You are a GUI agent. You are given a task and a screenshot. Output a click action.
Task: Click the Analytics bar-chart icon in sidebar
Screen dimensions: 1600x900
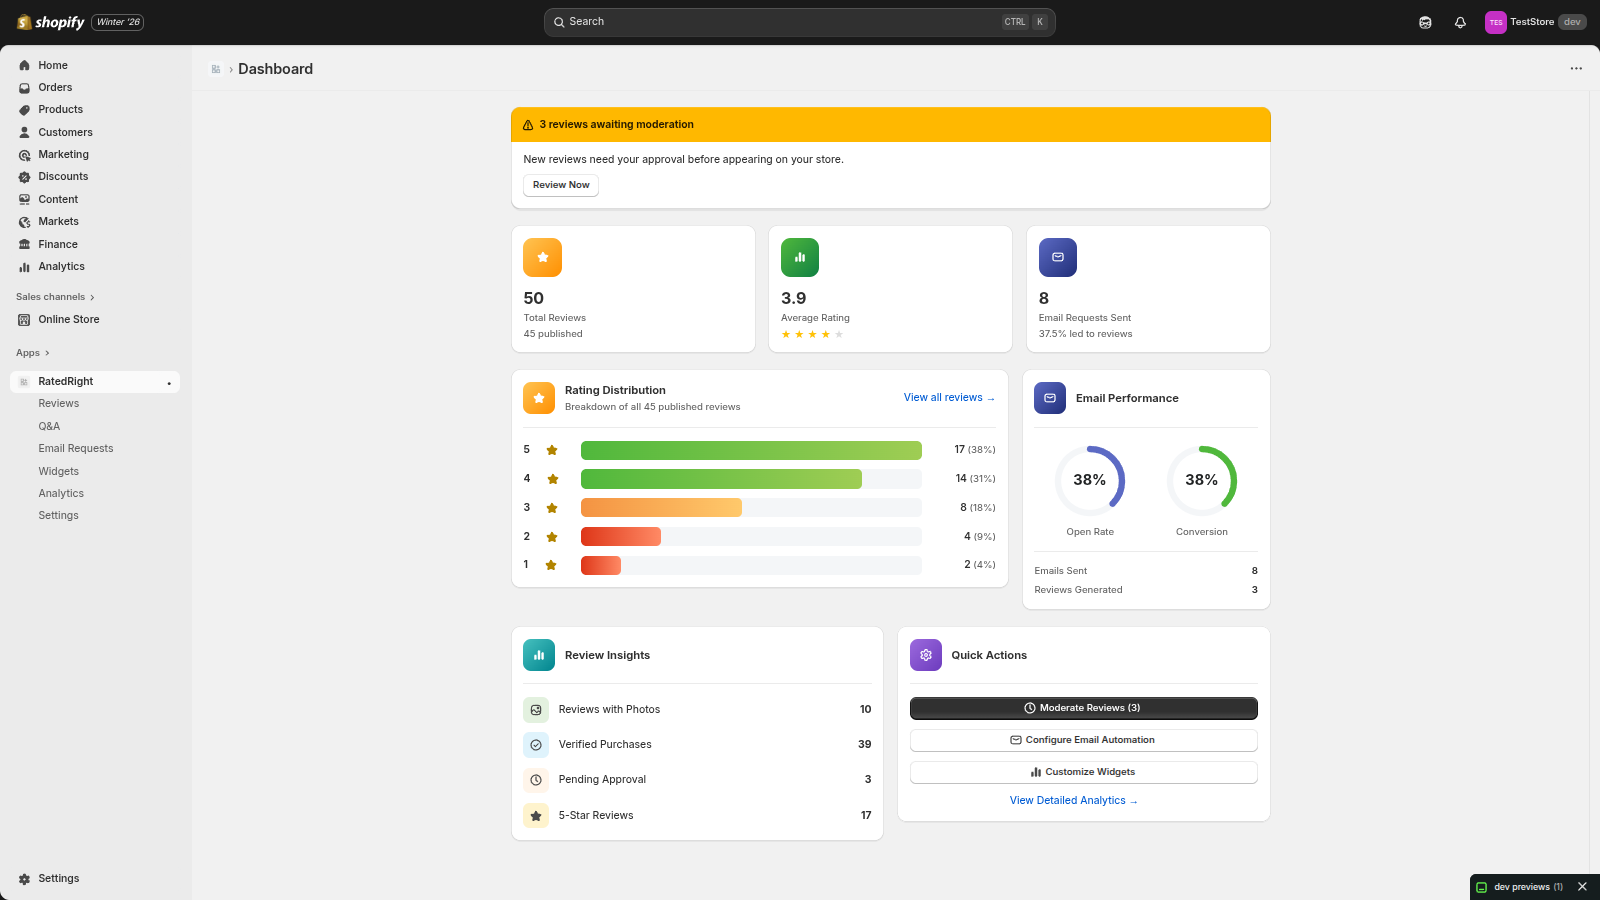point(24,266)
